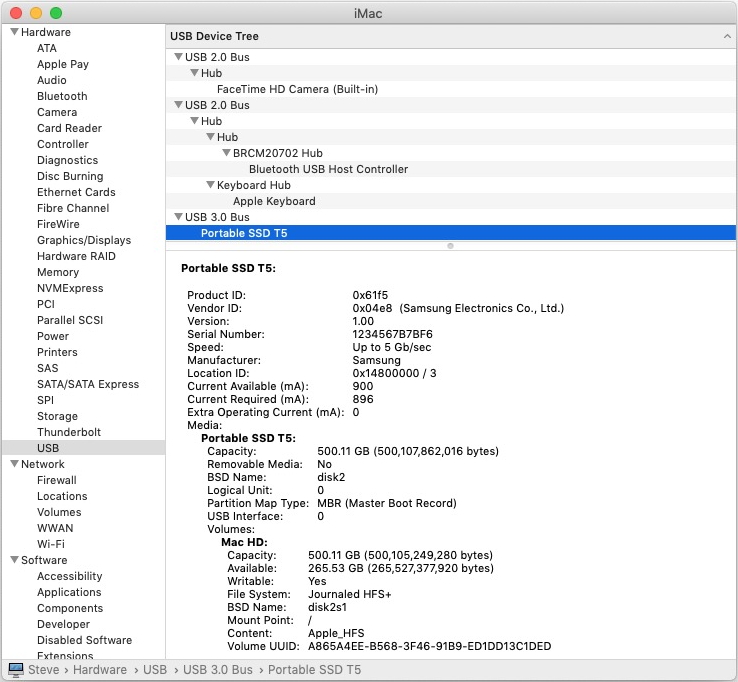Select Graphics/Displays in the sidebar

point(84,240)
